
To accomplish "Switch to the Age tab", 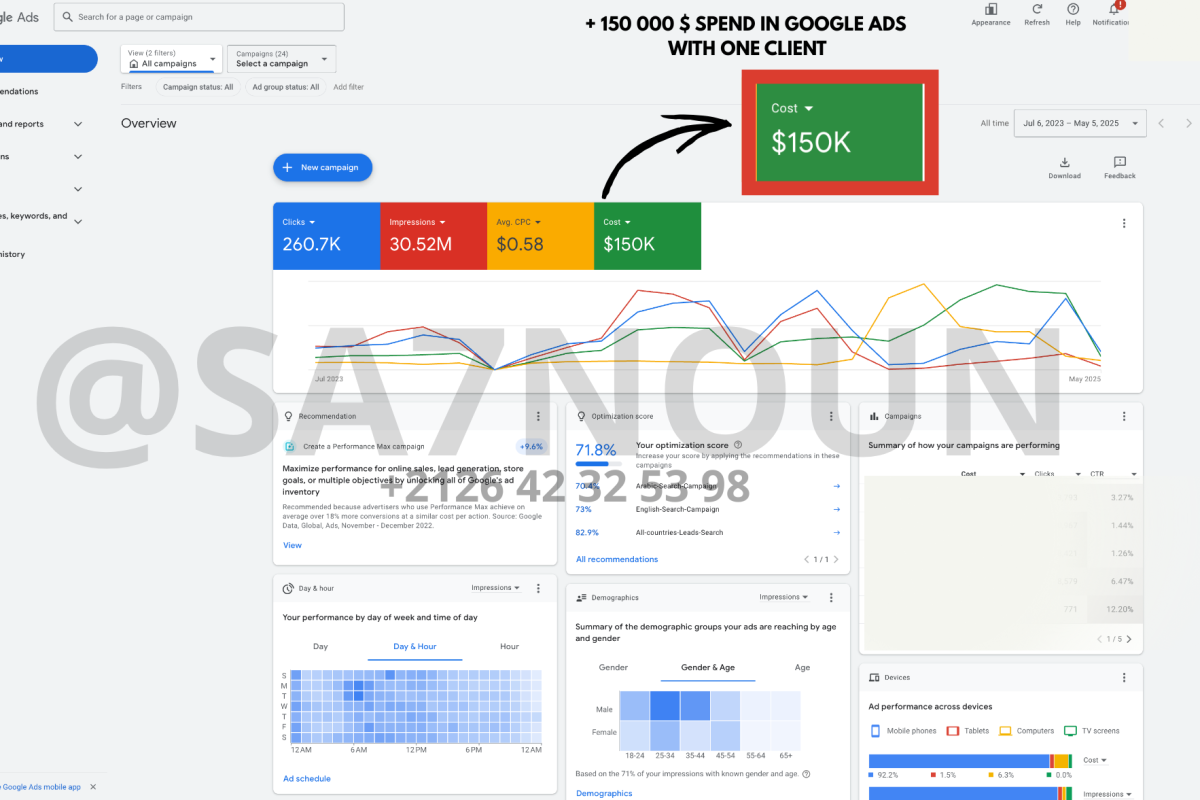I will (x=802, y=667).
